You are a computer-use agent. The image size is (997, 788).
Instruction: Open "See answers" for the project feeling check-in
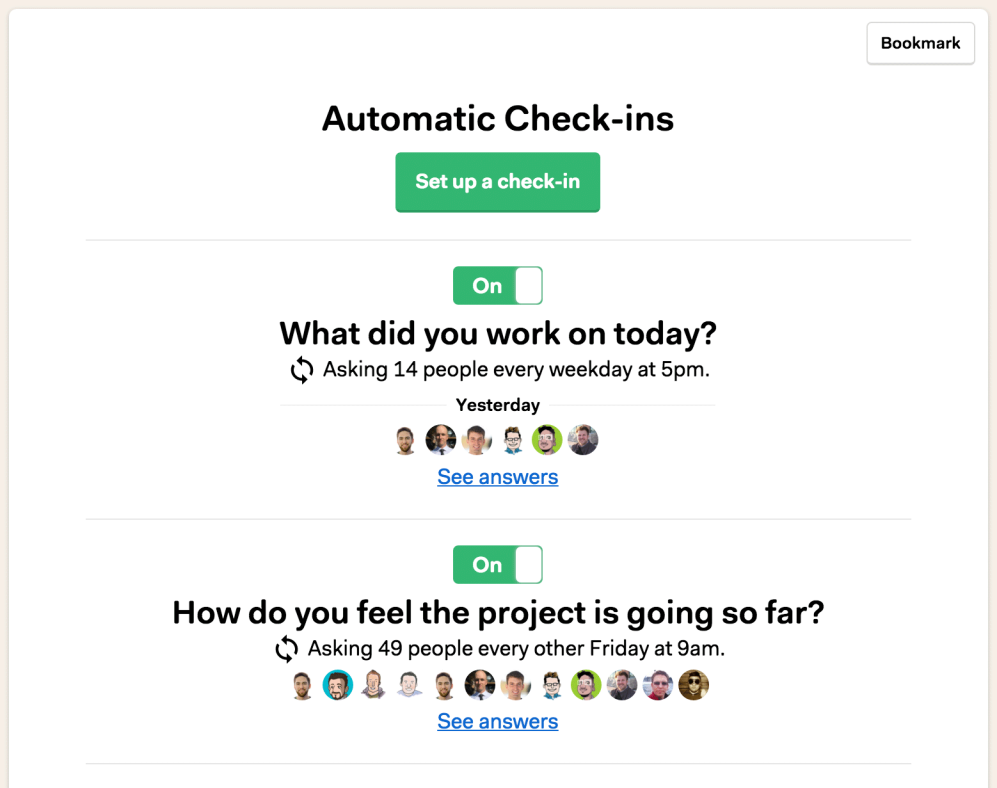497,722
